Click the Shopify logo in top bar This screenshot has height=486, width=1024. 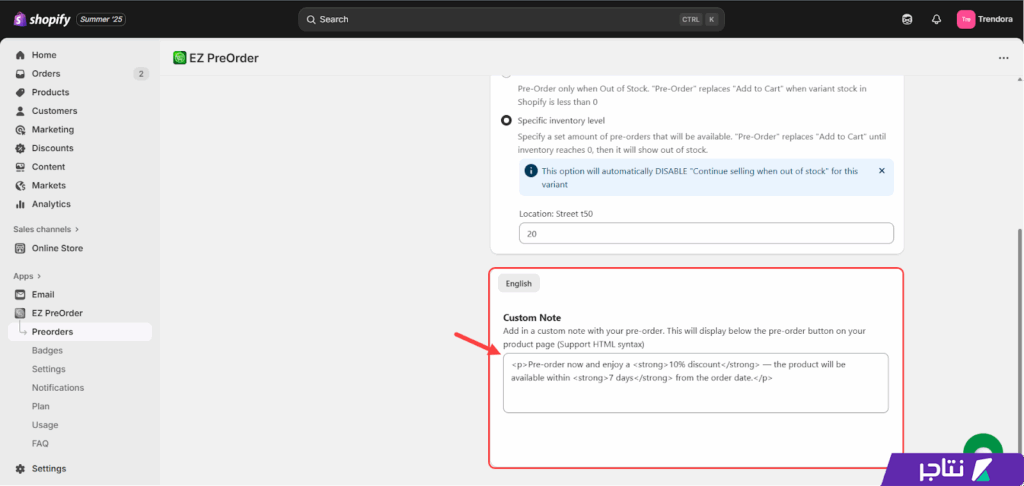[40, 19]
